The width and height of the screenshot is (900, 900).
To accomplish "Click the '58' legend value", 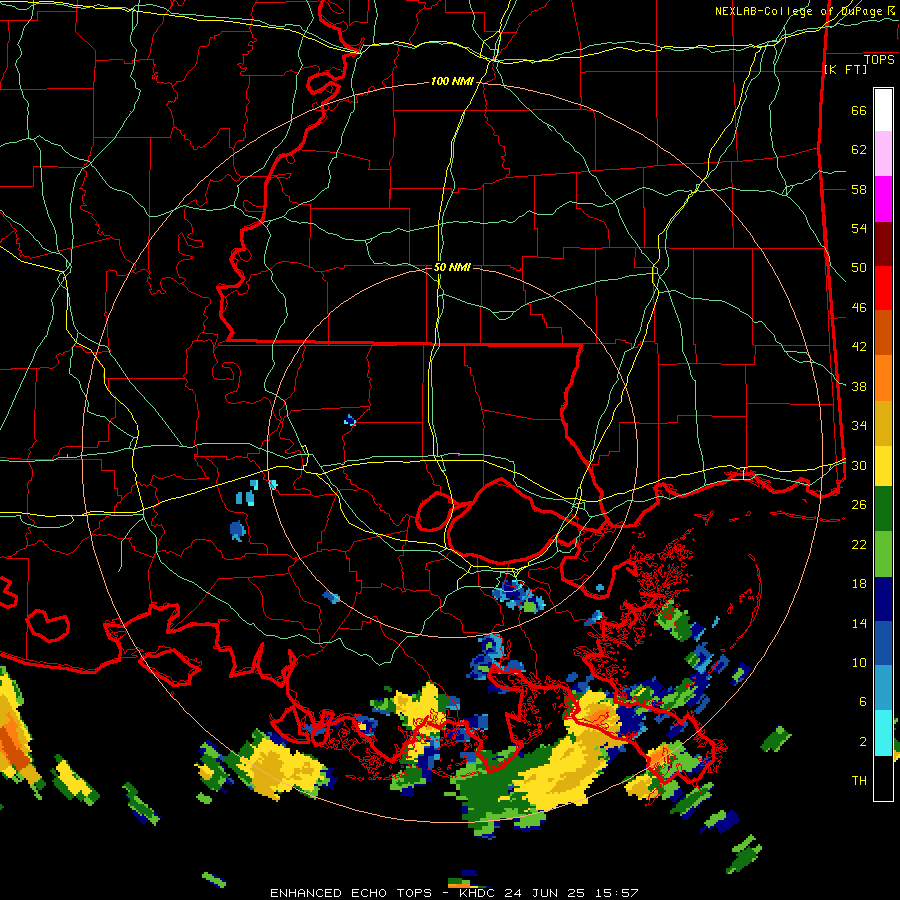I will click(859, 189).
